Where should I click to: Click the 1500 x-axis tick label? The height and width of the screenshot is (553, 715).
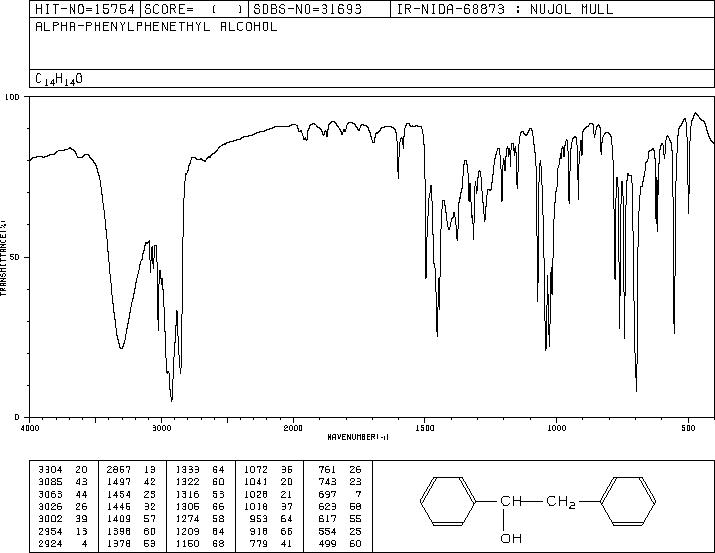coord(425,428)
